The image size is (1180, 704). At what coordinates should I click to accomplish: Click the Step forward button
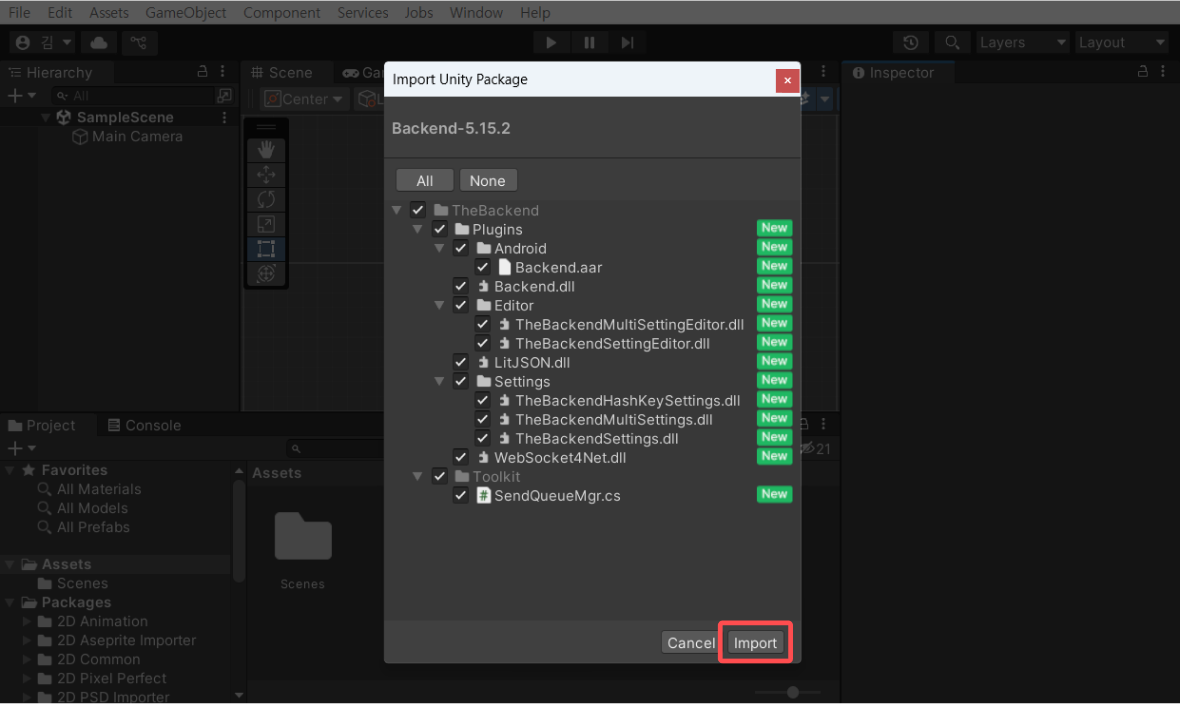coord(628,43)
